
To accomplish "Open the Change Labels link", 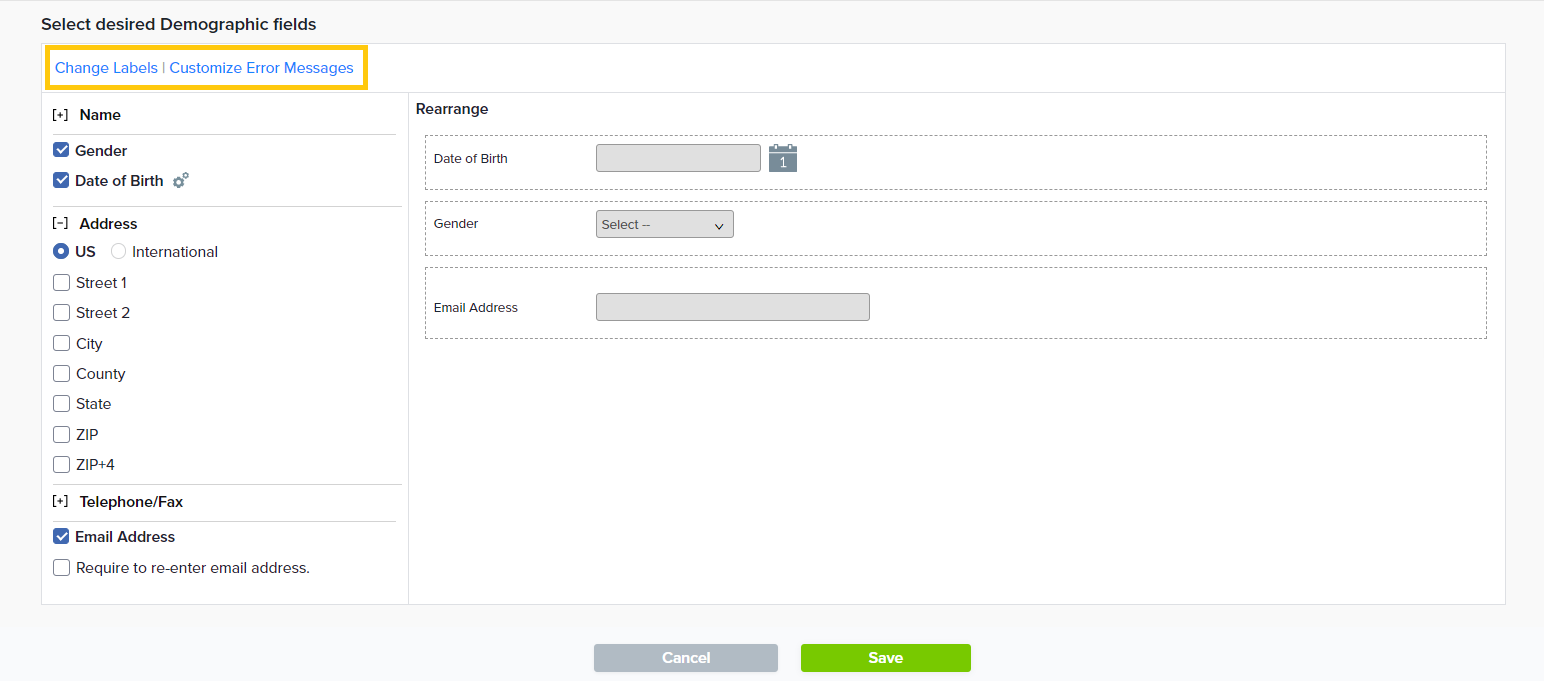I will click(106, 68).
